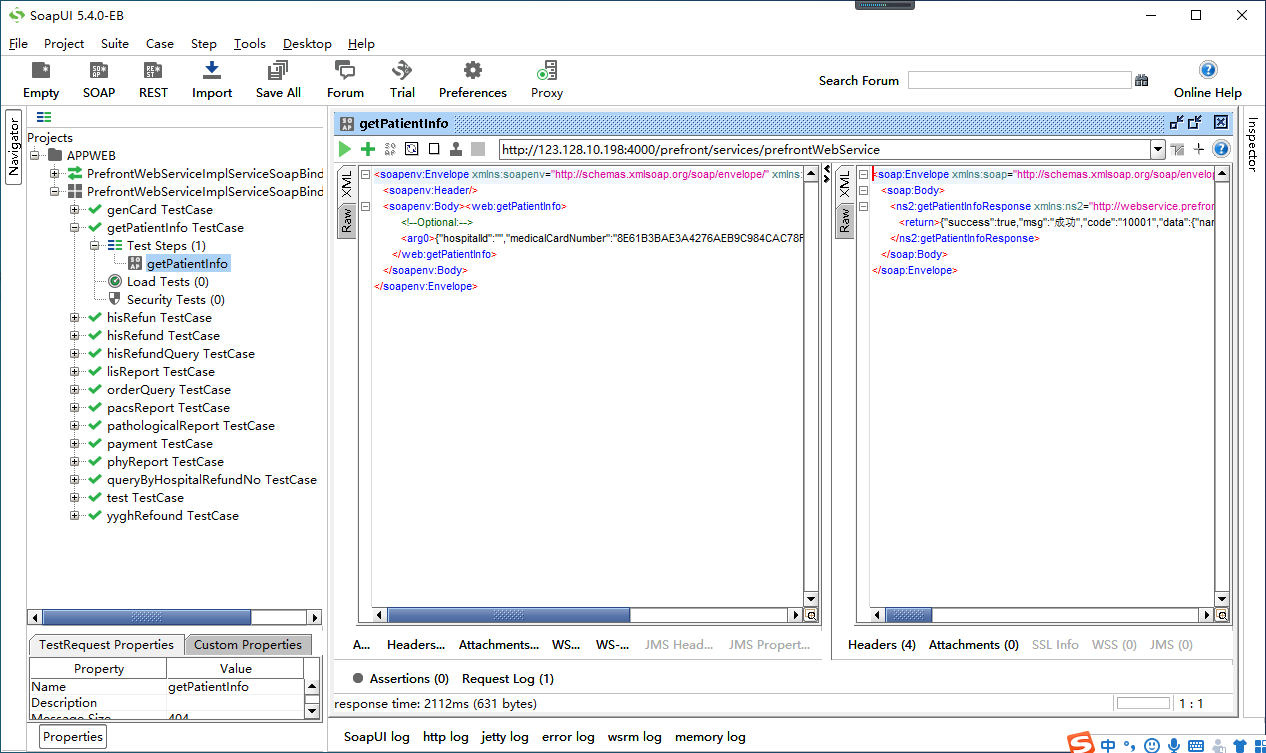
Task: Create a new SOAP project
Action: [98, 79]
